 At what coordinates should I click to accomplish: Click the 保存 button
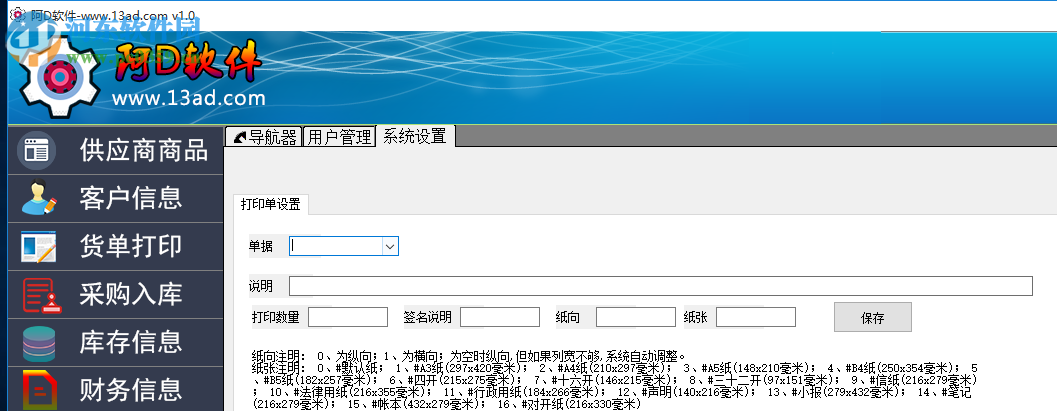873,317
